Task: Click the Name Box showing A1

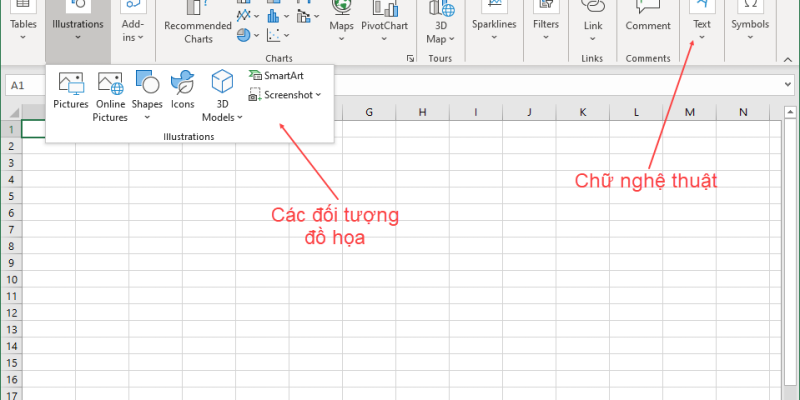Action: click(25, 86)
